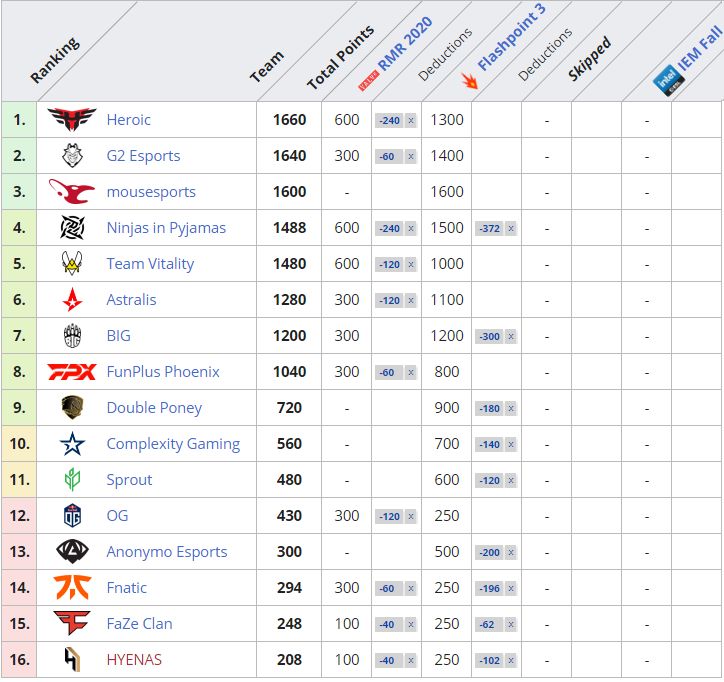
Task: Click the Ninjas in Pyjamas logo
Action: (x=71, y=228)
